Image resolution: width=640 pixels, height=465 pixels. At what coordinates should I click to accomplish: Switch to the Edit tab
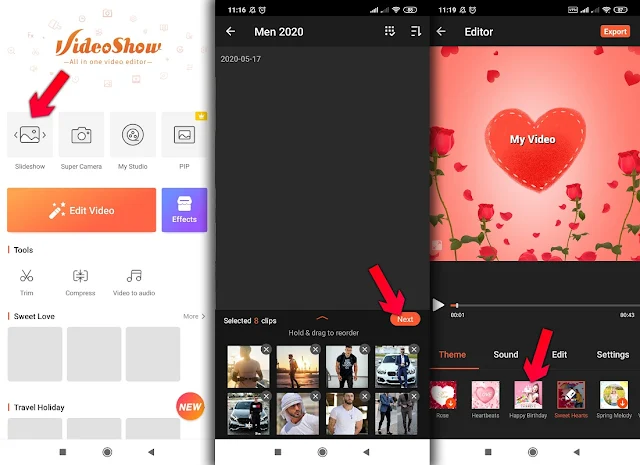pyautogui.click(x=559, y=354)
